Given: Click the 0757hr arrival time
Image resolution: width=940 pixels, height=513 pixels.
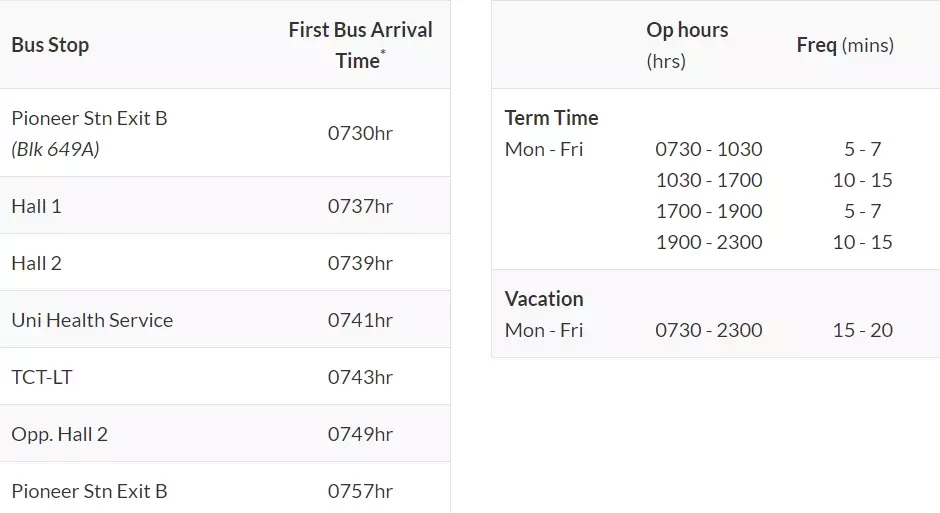Looking at the screenshot, I should point(360,491).
